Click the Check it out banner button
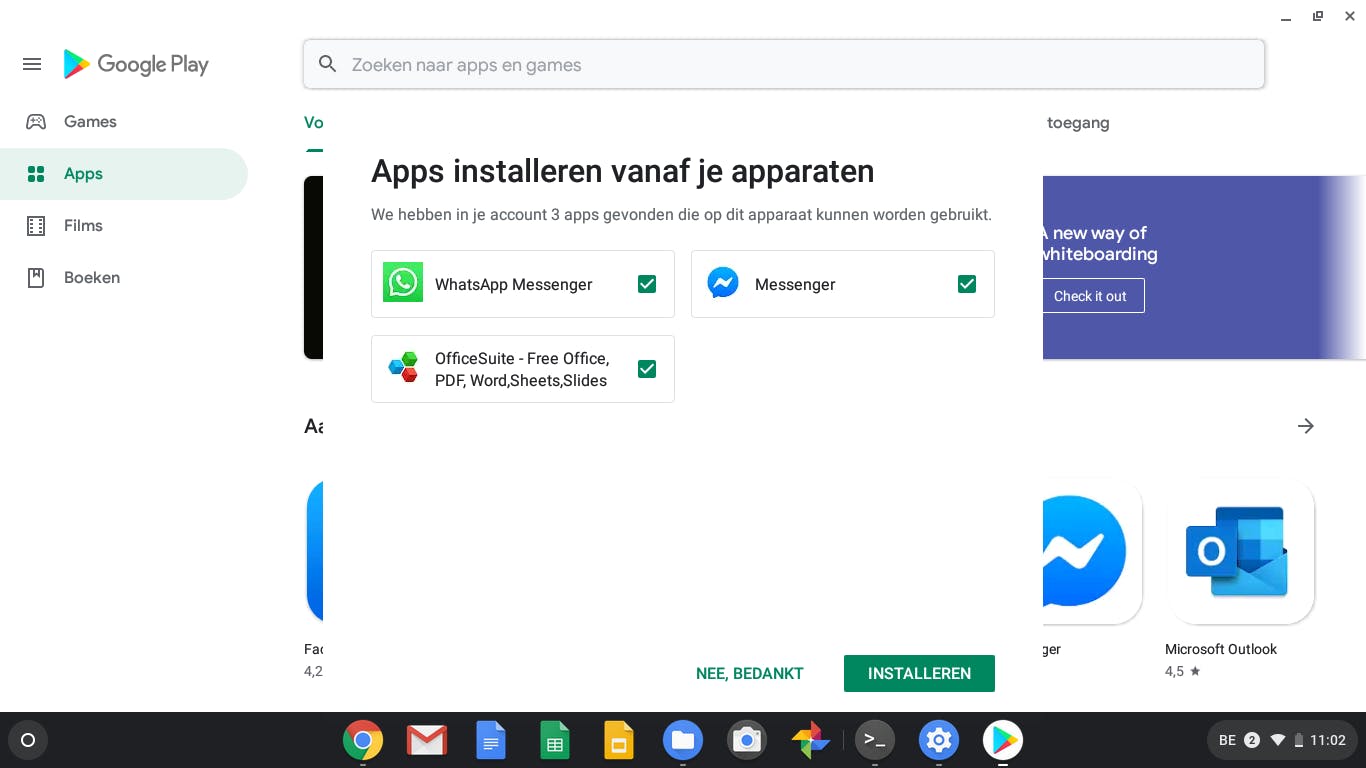 pos(1090,296)
